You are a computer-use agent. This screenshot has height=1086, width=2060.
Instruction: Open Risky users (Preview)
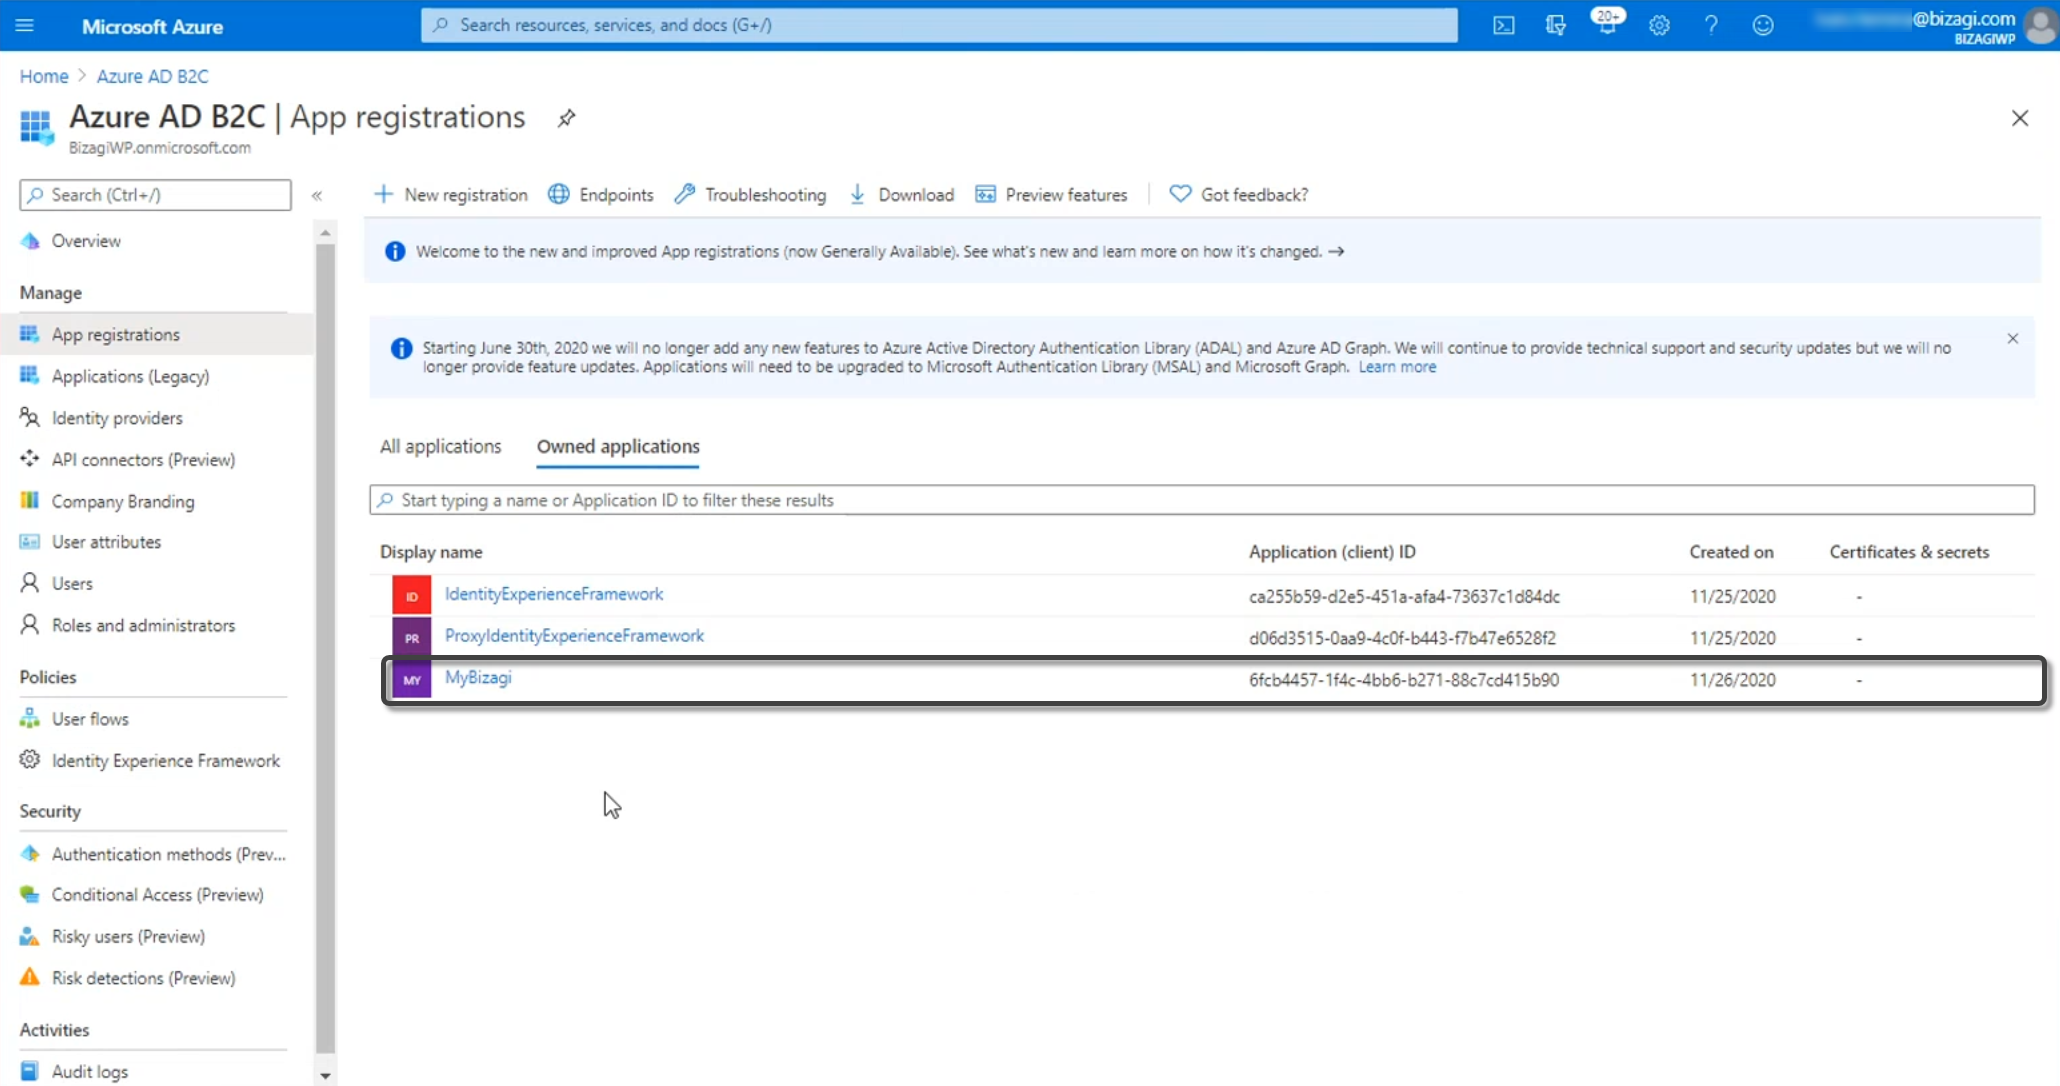[128, 937]
